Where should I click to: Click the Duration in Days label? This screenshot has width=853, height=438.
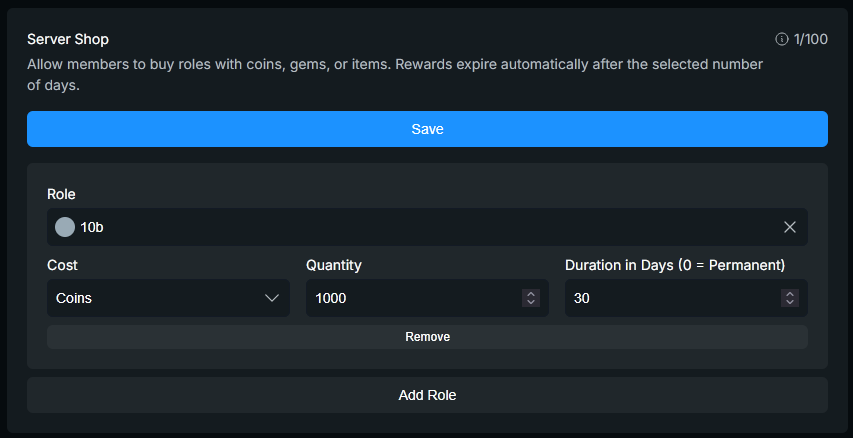[x=675, y=265]
